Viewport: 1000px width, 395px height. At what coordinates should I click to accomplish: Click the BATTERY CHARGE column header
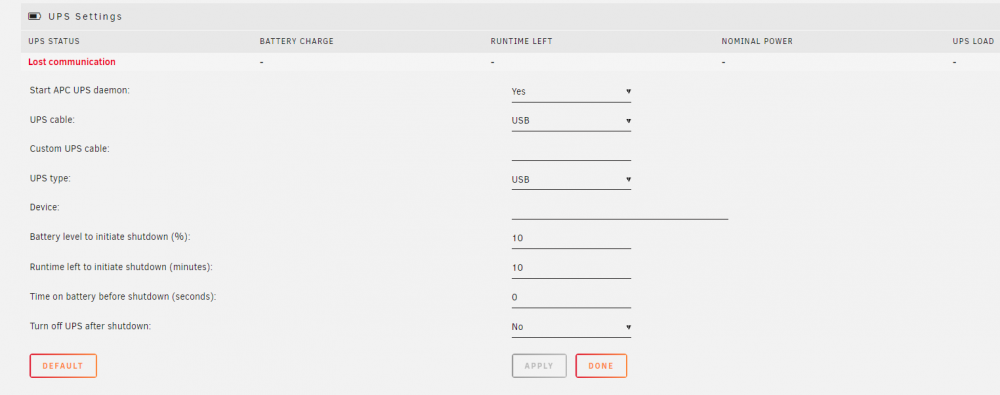[x=297, y=41]
